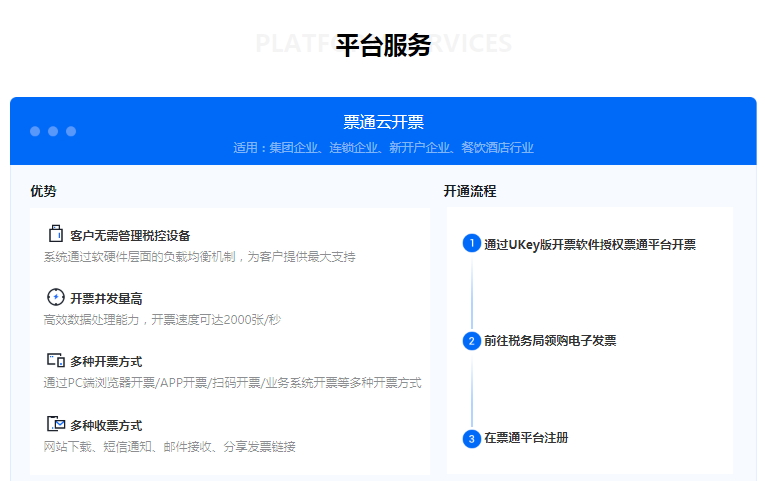Select the 票通云开票 header title
This screenshot has width=765, height=481.
[383, 122]
